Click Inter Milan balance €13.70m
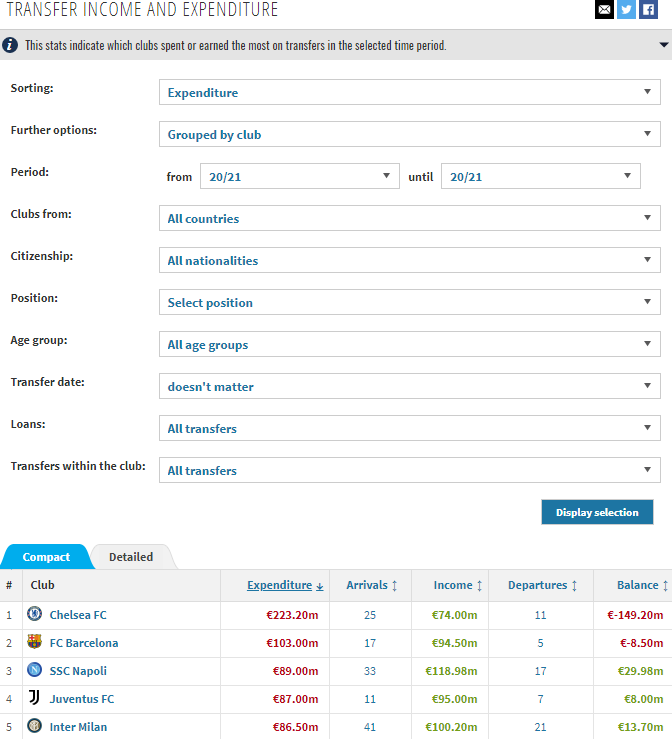Screen dimensions: 672x739 coord(640,727)
